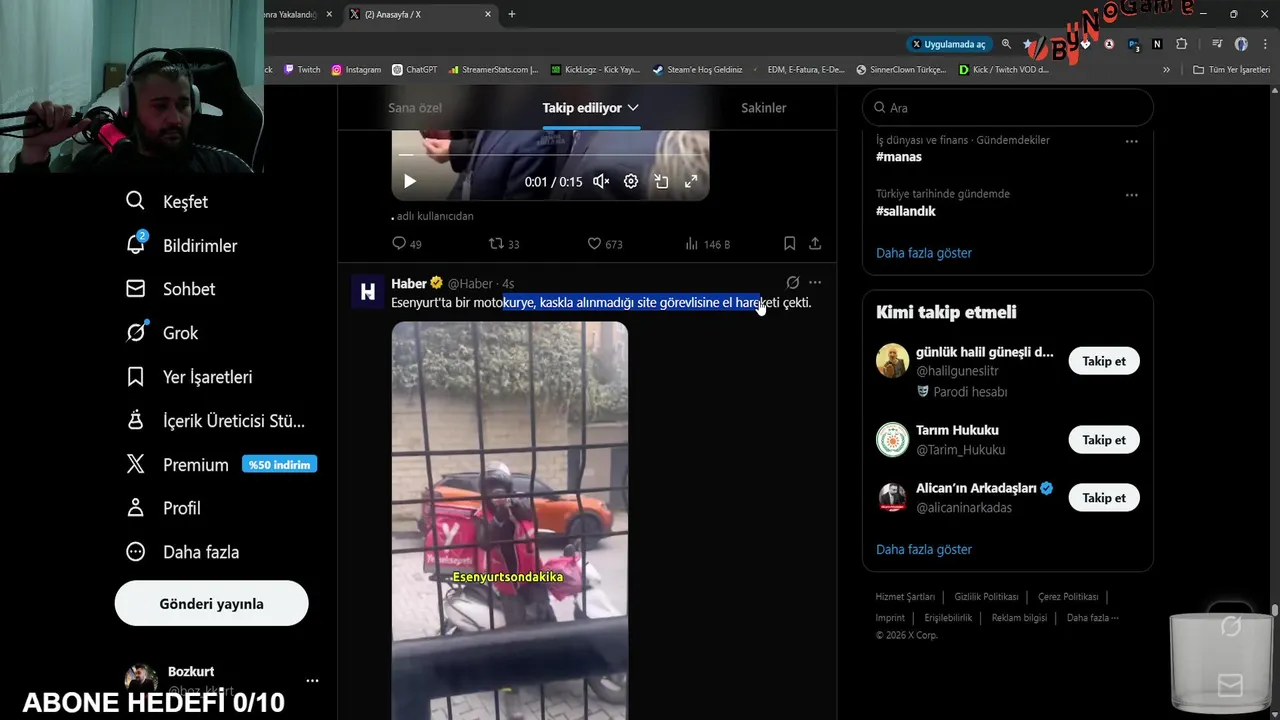This screenshot has height=720, width=1280.
Task: Share the top video post
Action: click(x=815, y=243)
